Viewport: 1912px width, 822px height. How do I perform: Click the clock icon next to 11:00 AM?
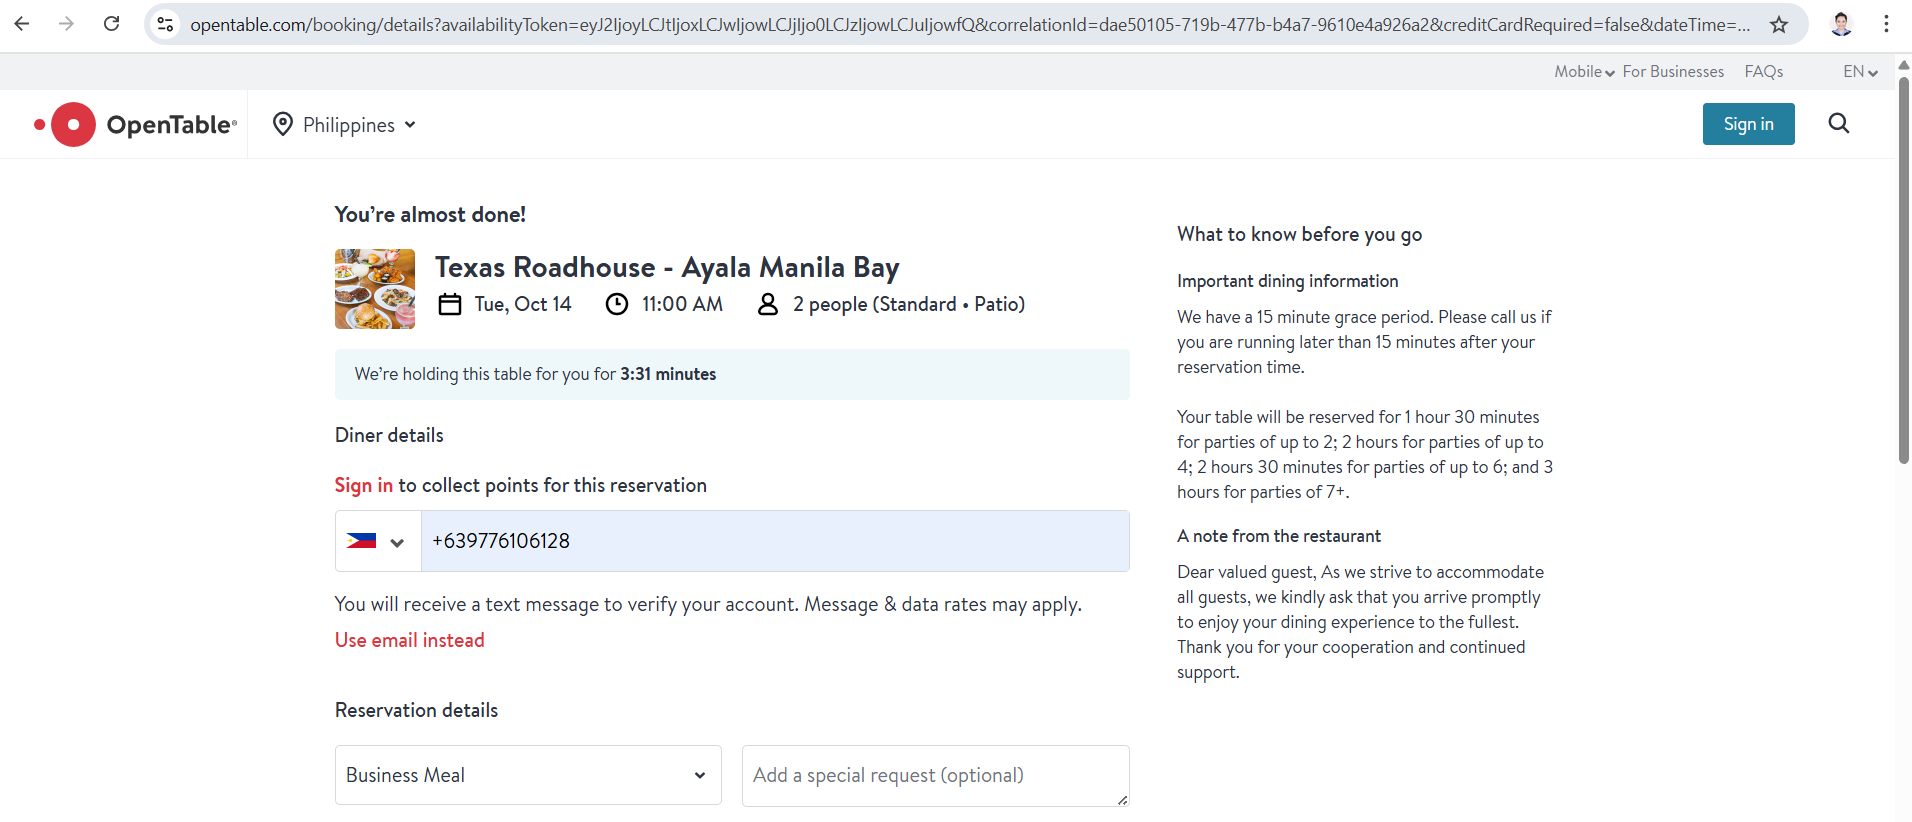[x=617, y=304]
